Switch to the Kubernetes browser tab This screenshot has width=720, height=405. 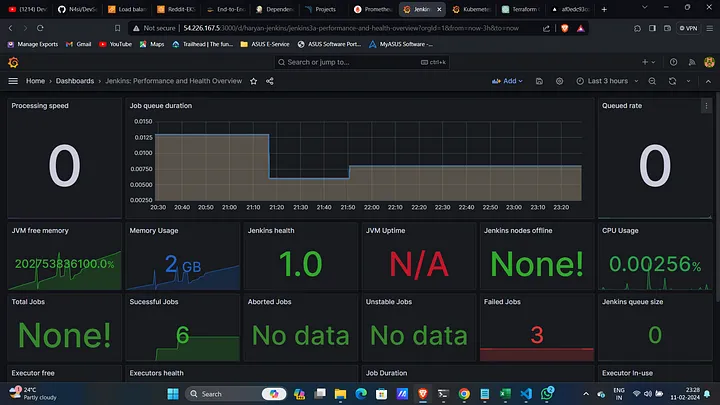(471, 9)
